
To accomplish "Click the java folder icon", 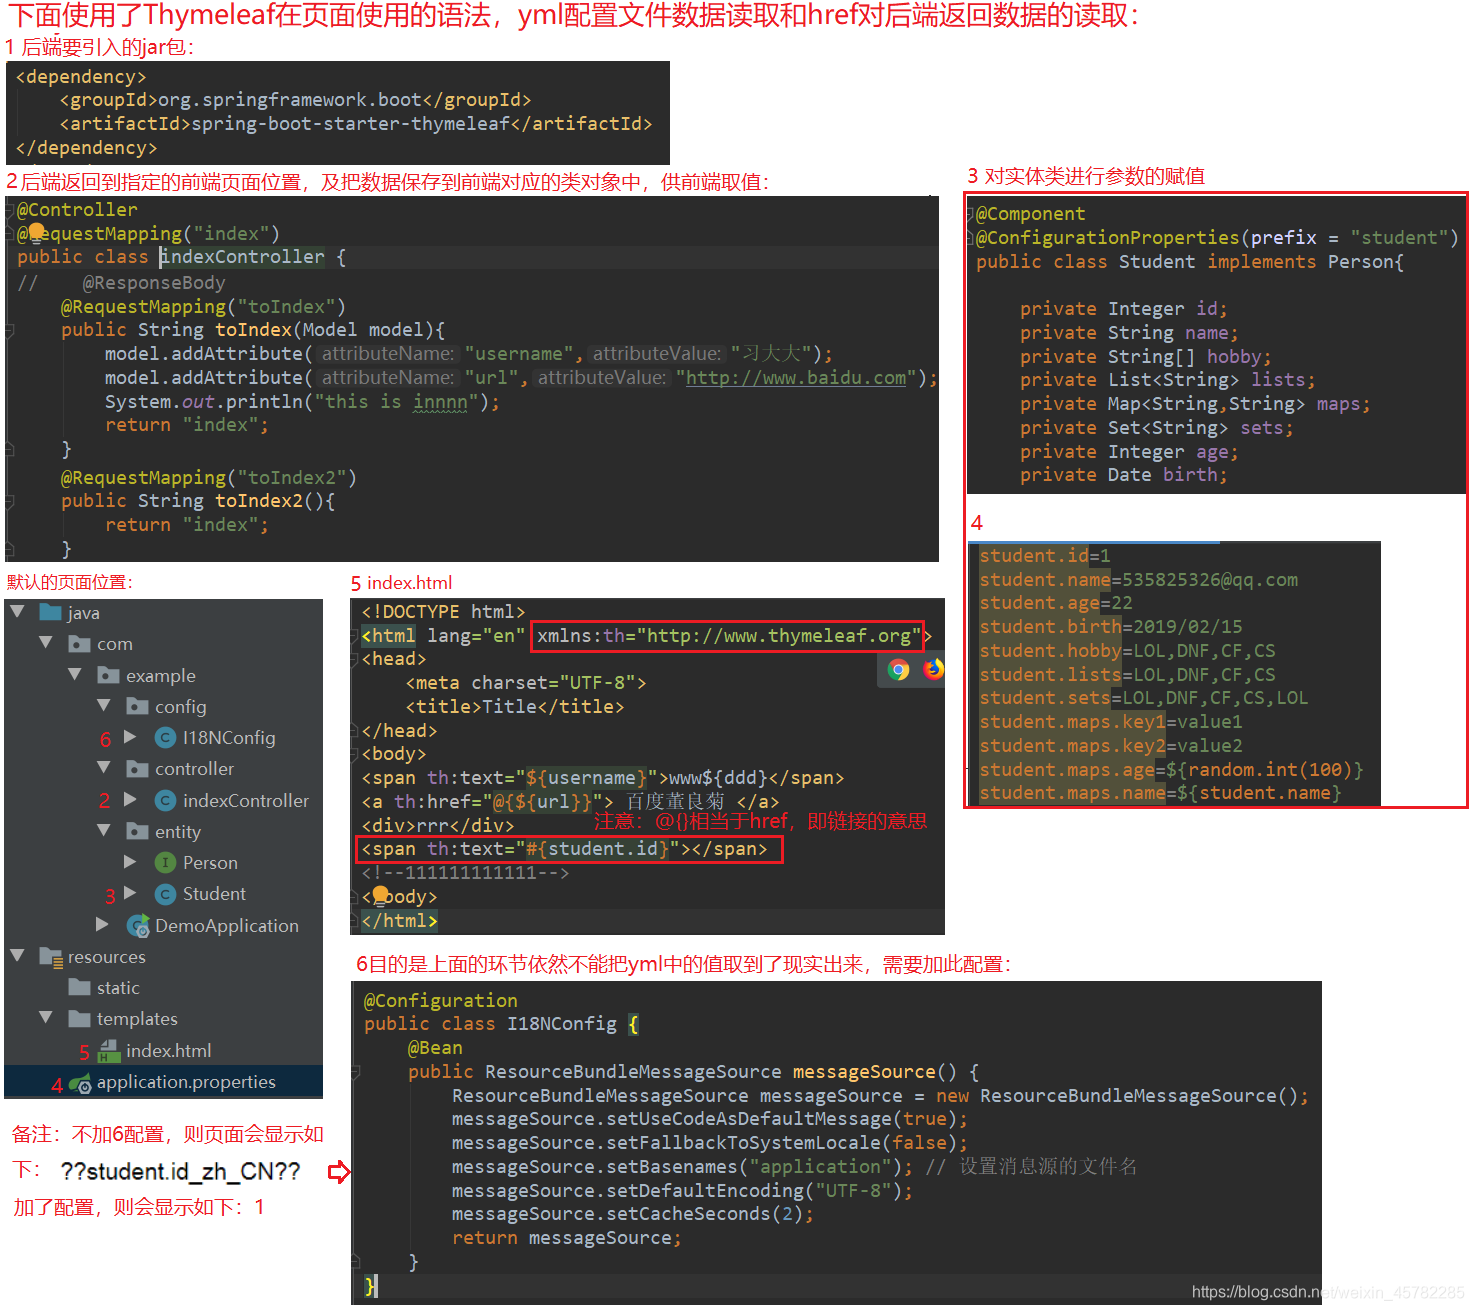I will 50,612.
